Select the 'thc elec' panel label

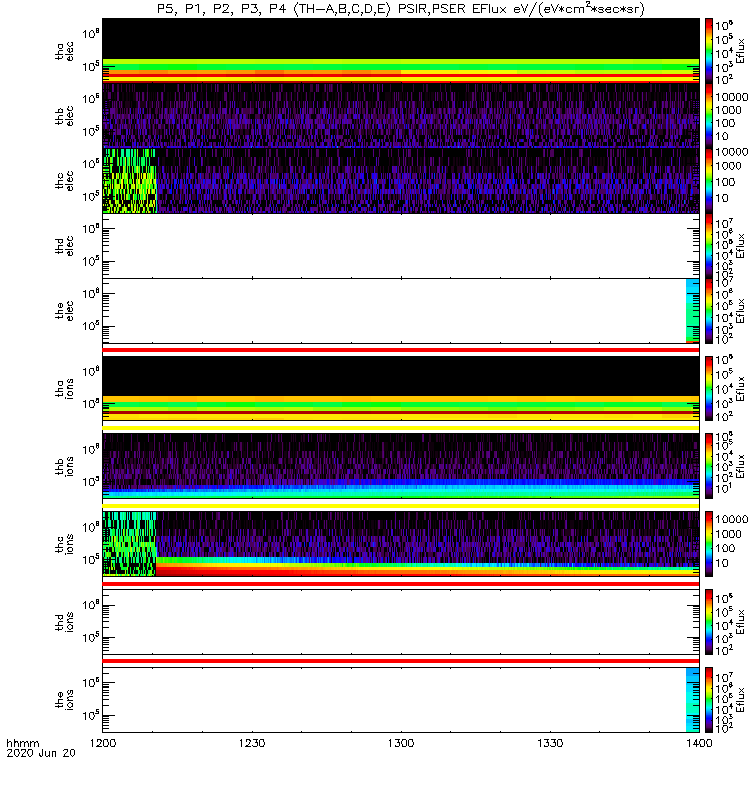[x=64, y=181]
